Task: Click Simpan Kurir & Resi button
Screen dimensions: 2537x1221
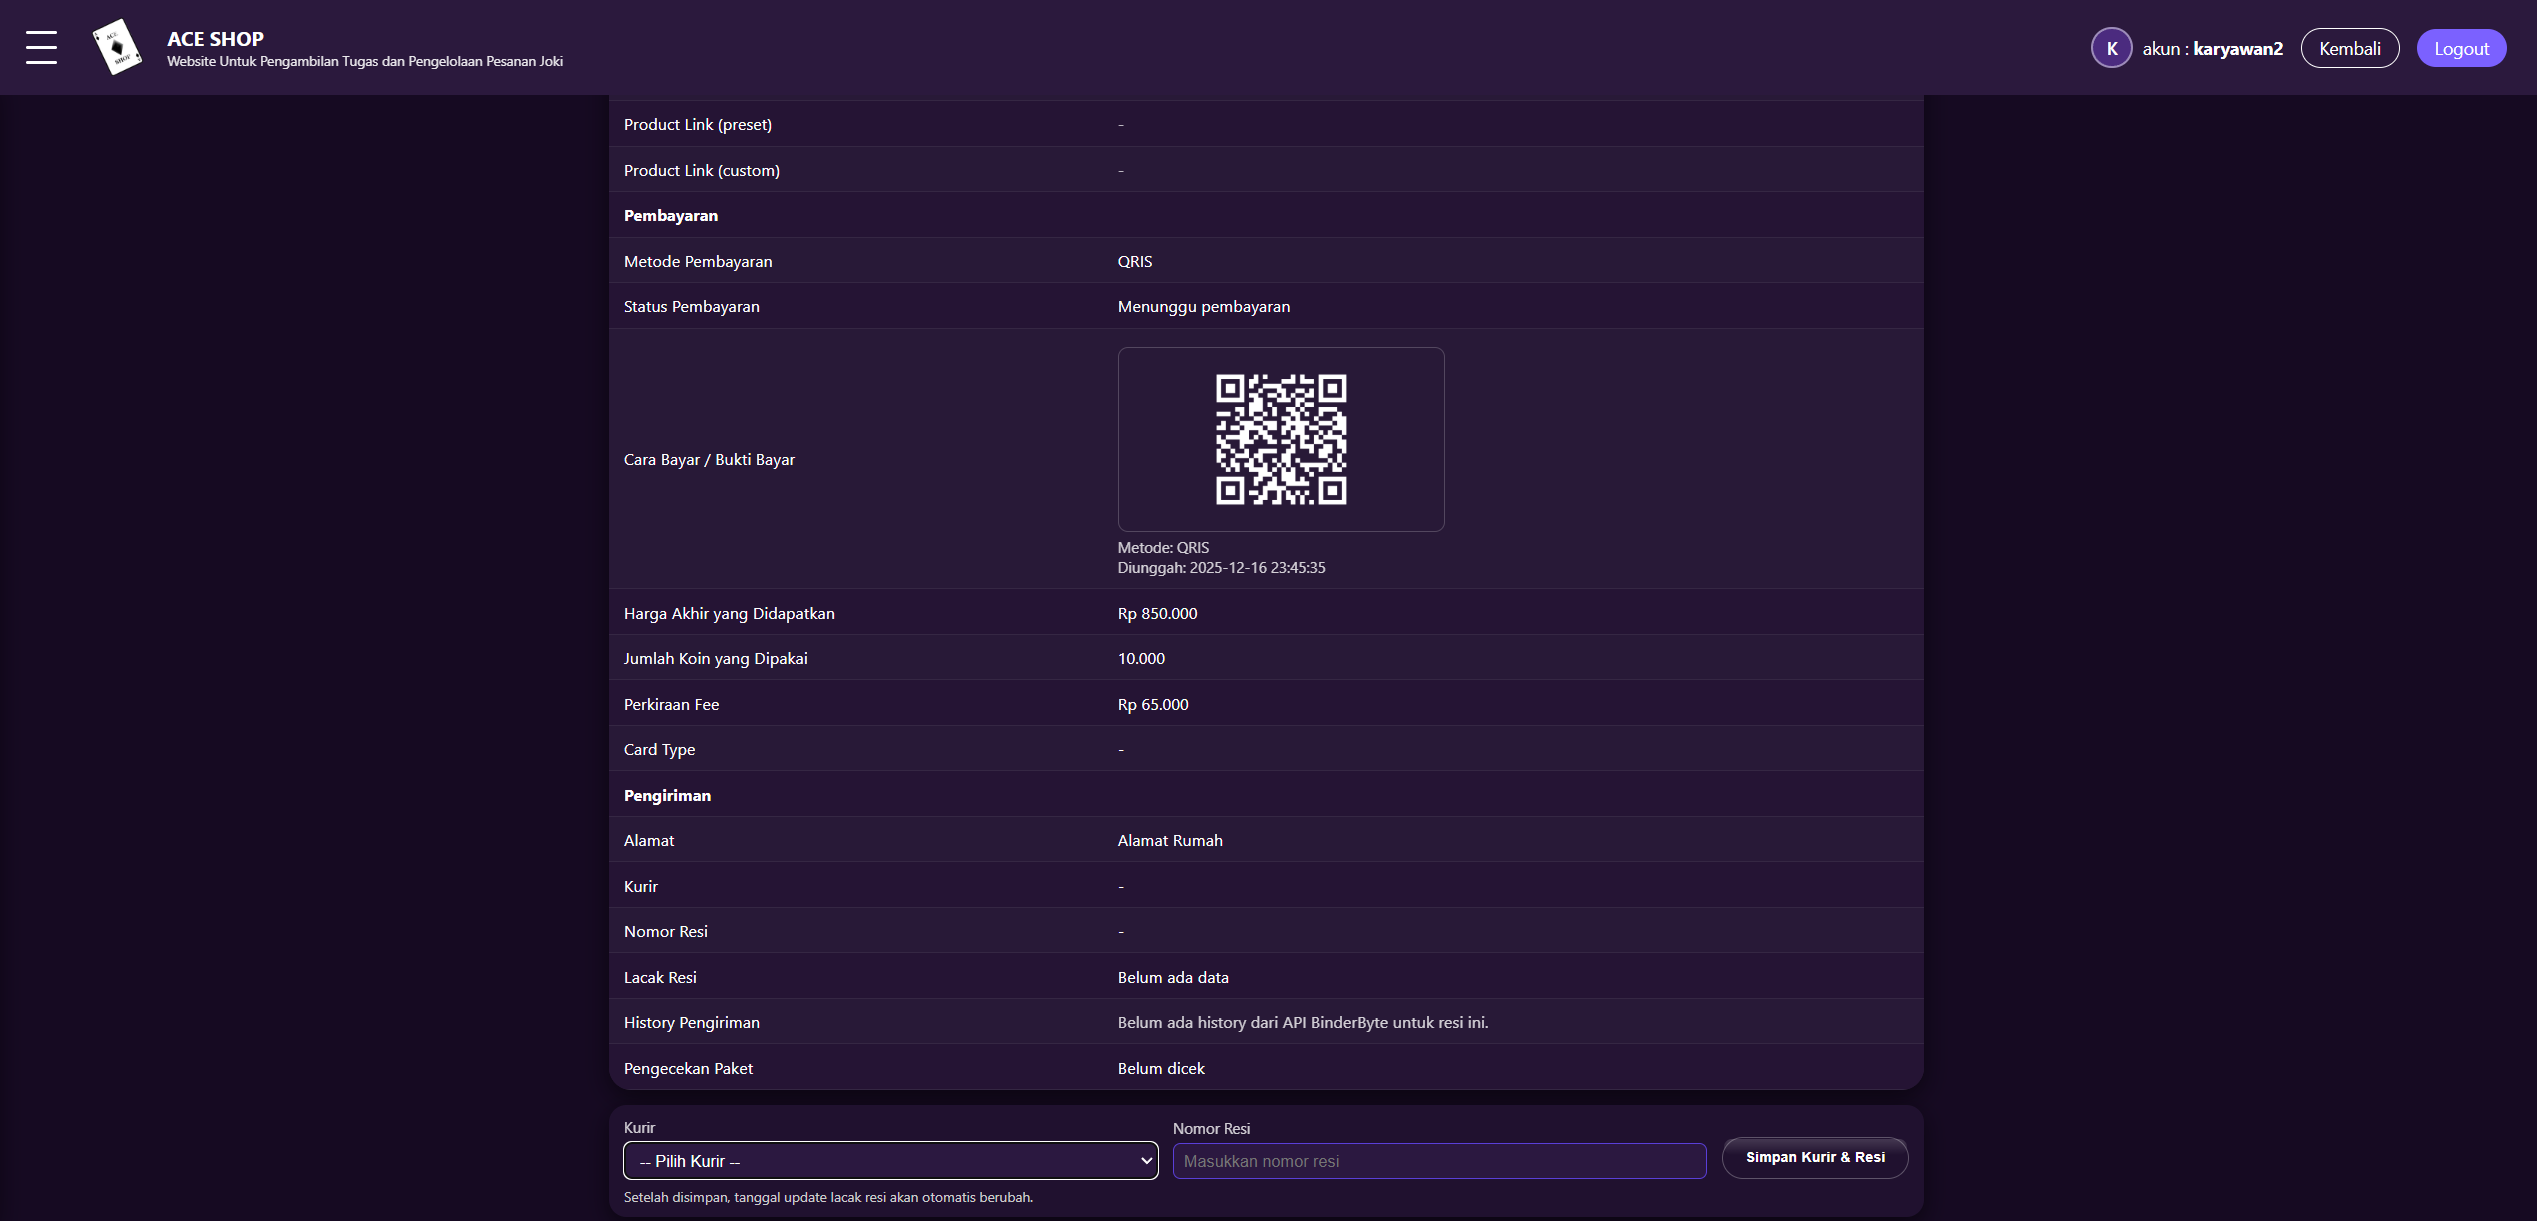Action: pyautogui.click(x=1814, y=1157)
